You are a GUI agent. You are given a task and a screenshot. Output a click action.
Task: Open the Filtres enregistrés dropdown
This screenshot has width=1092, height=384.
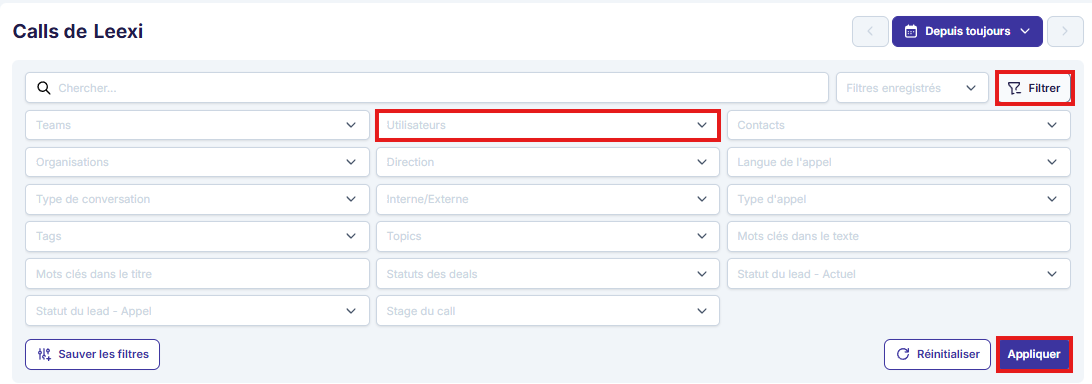[x=912, y=89]
